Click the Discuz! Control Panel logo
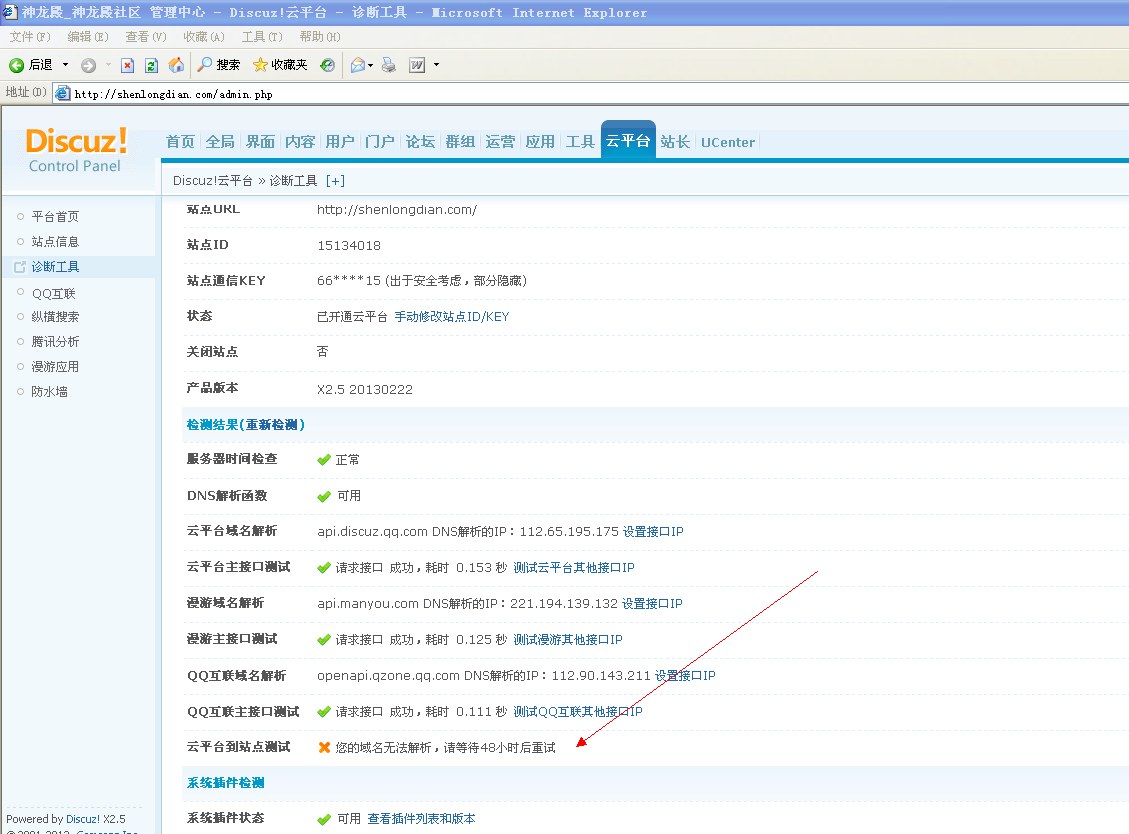The width and height of the screenshot is (1129, 834). (x=76, y=150)
